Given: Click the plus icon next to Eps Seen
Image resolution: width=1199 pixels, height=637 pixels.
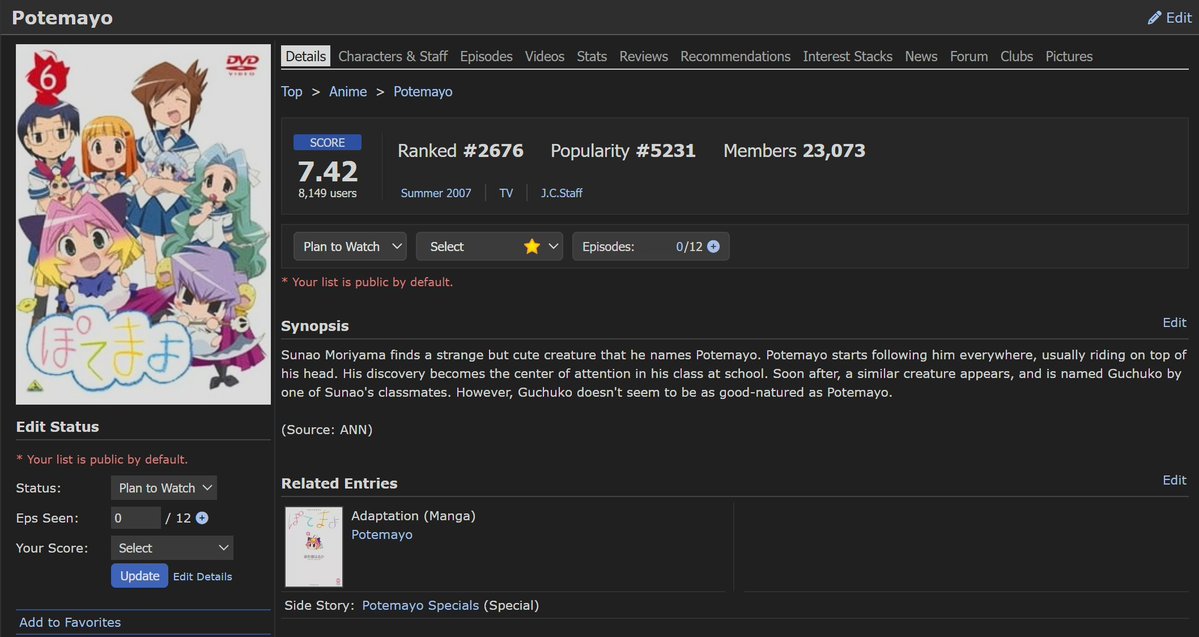Looking at the screenshot, I should coord(202,518).
